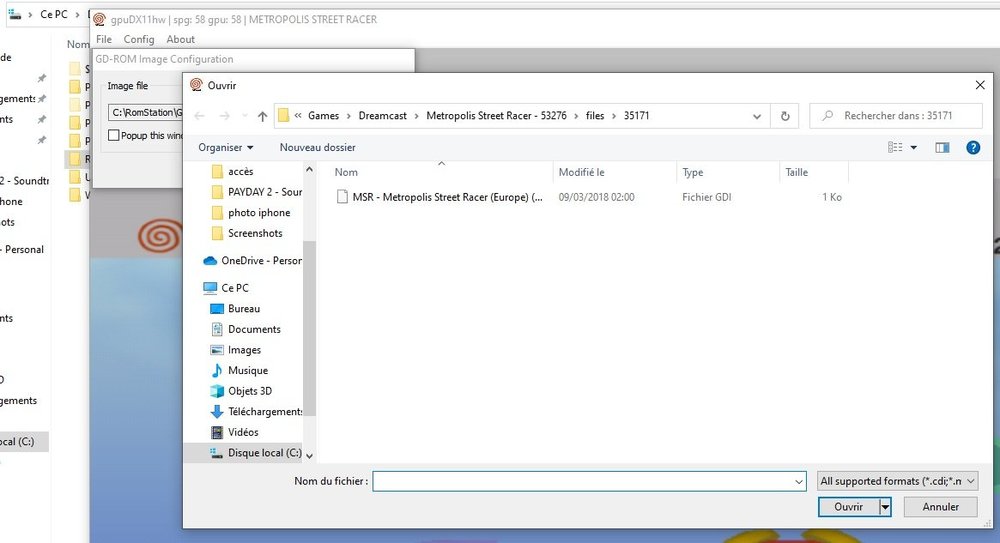Click the photo iphone folder icon
The image size is (1000, 543).
point(217,212)
